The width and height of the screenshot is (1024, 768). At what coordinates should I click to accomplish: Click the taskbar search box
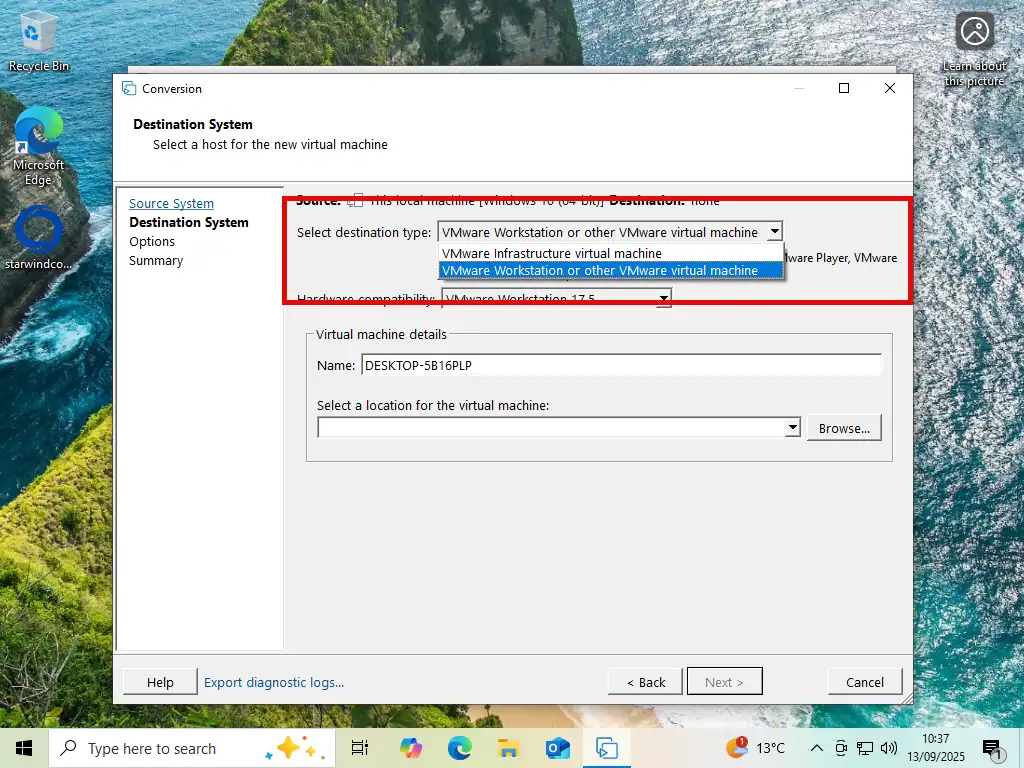point(192,748)
